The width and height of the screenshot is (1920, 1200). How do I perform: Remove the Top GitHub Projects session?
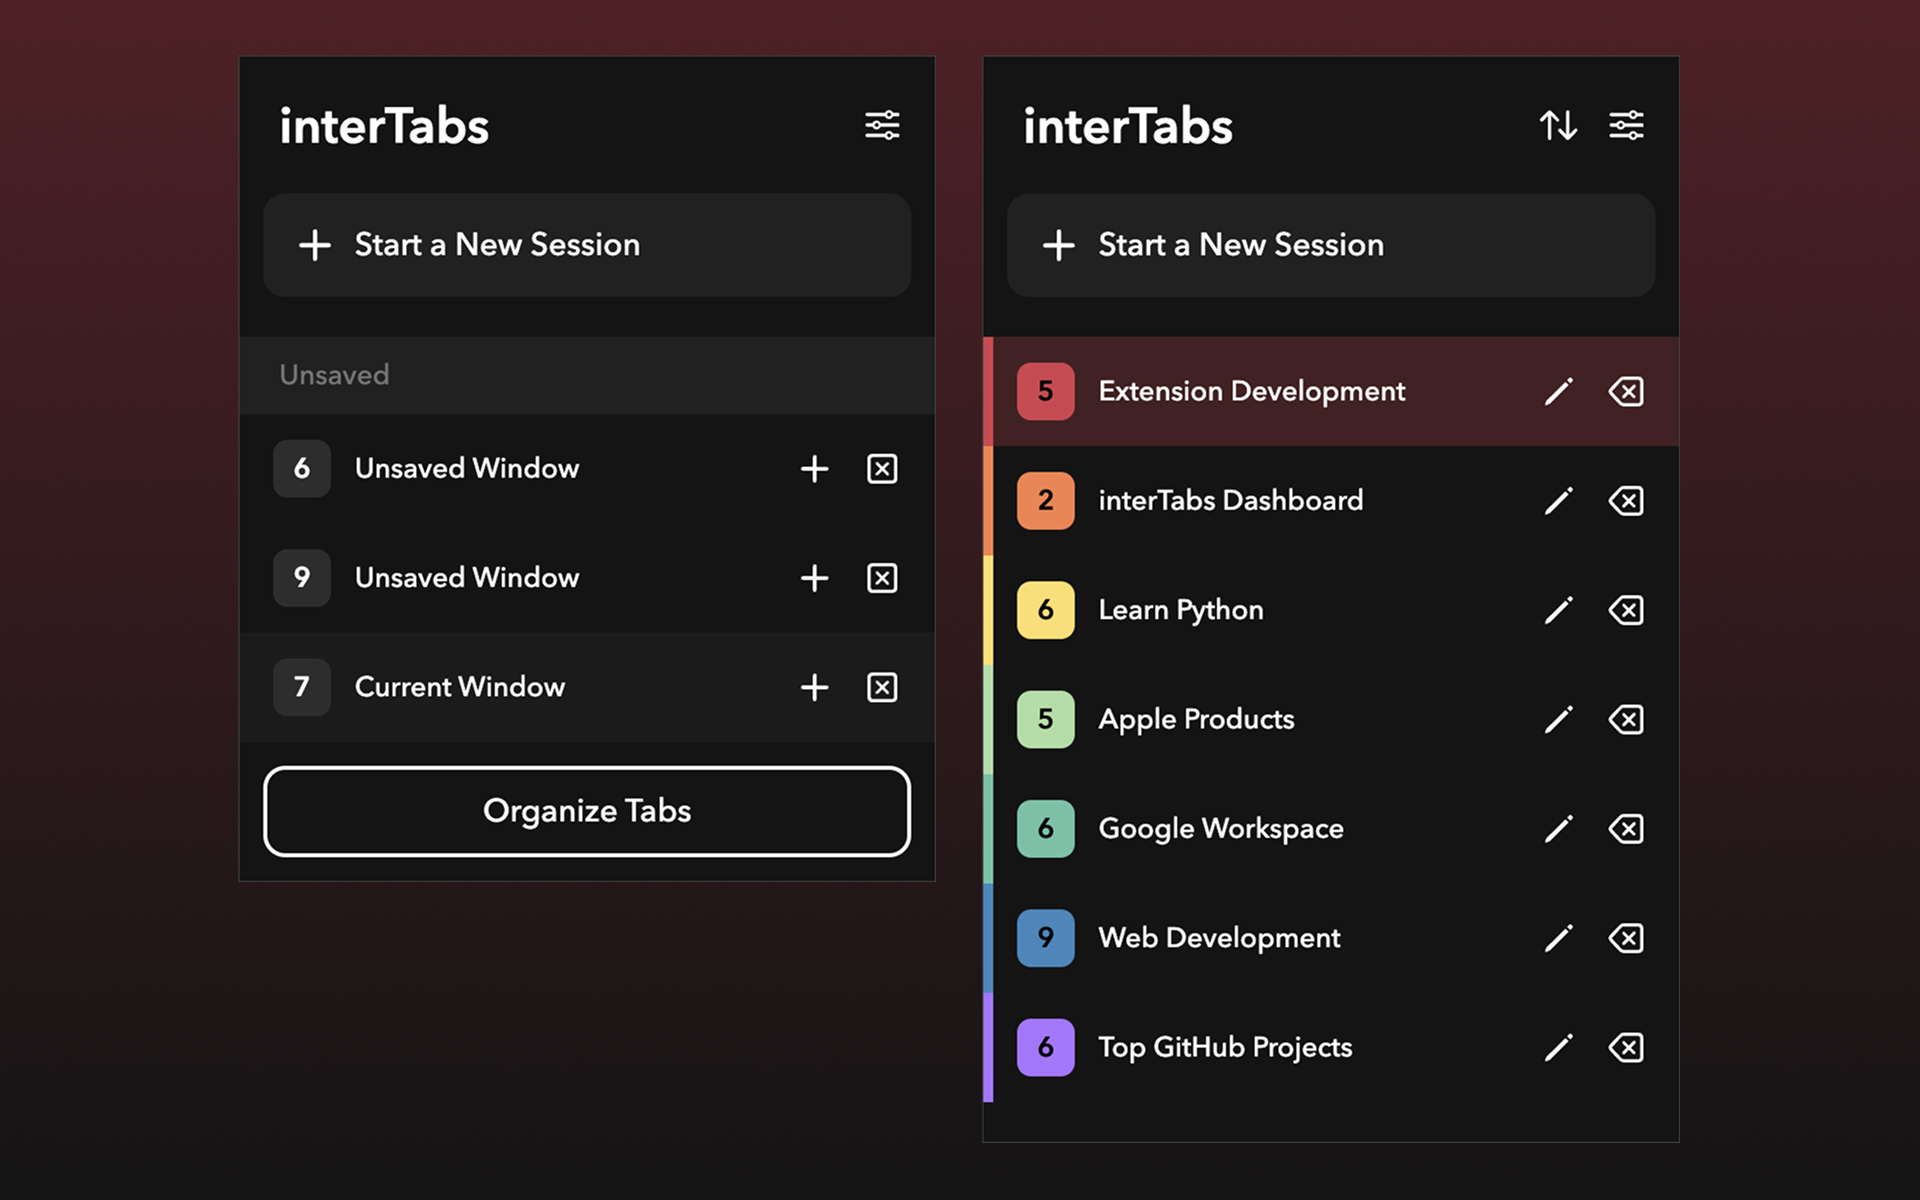1626,1048
